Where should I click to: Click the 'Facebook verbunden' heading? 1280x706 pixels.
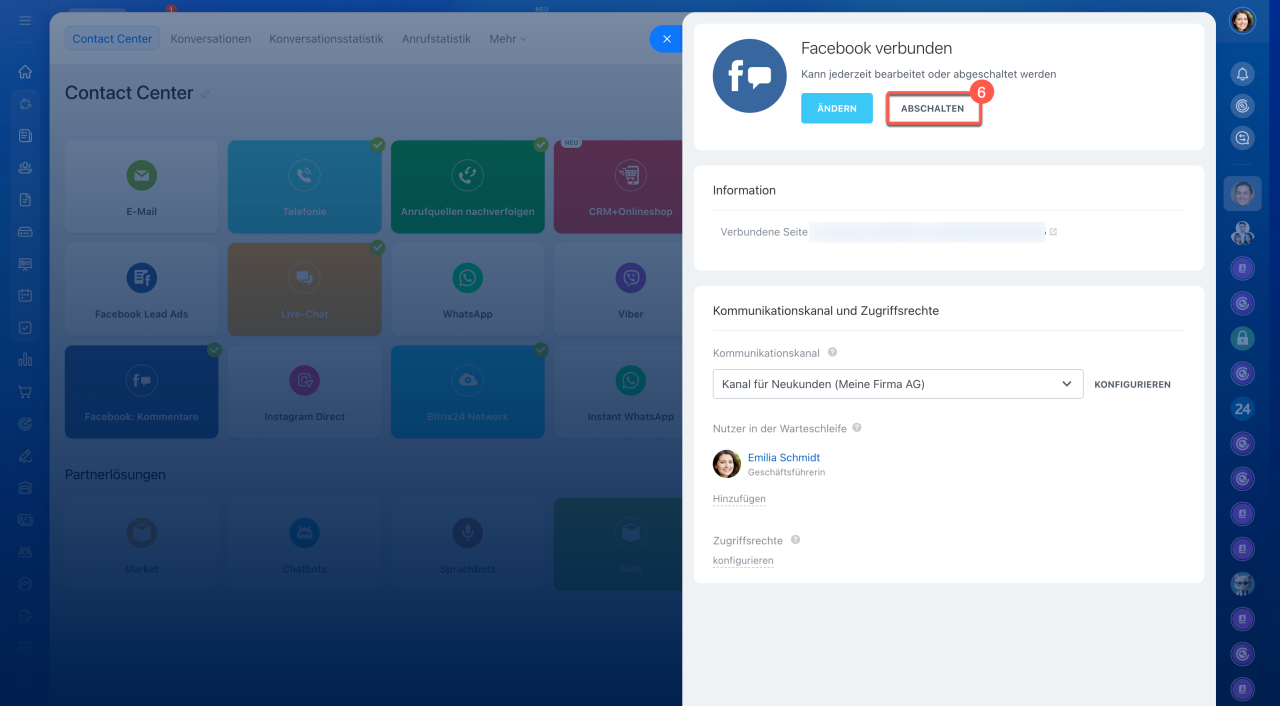point(877,48)
